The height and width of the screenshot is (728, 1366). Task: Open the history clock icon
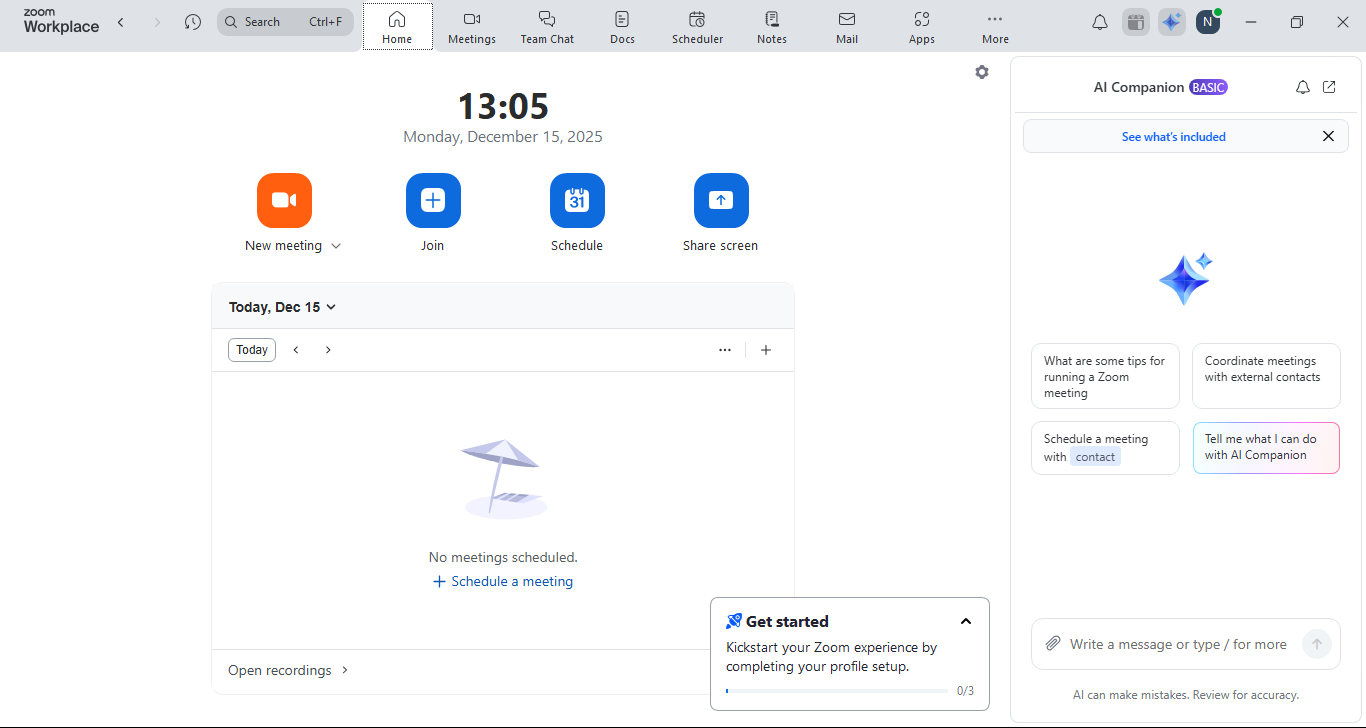[193, 22]
